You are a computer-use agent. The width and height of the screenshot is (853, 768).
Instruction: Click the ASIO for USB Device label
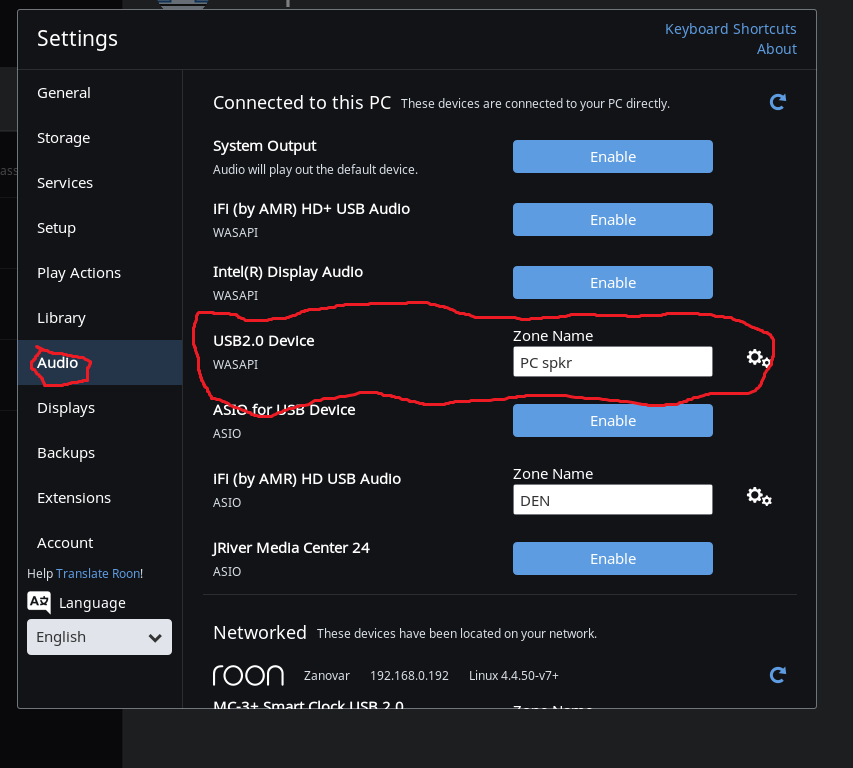coord(284,410)
